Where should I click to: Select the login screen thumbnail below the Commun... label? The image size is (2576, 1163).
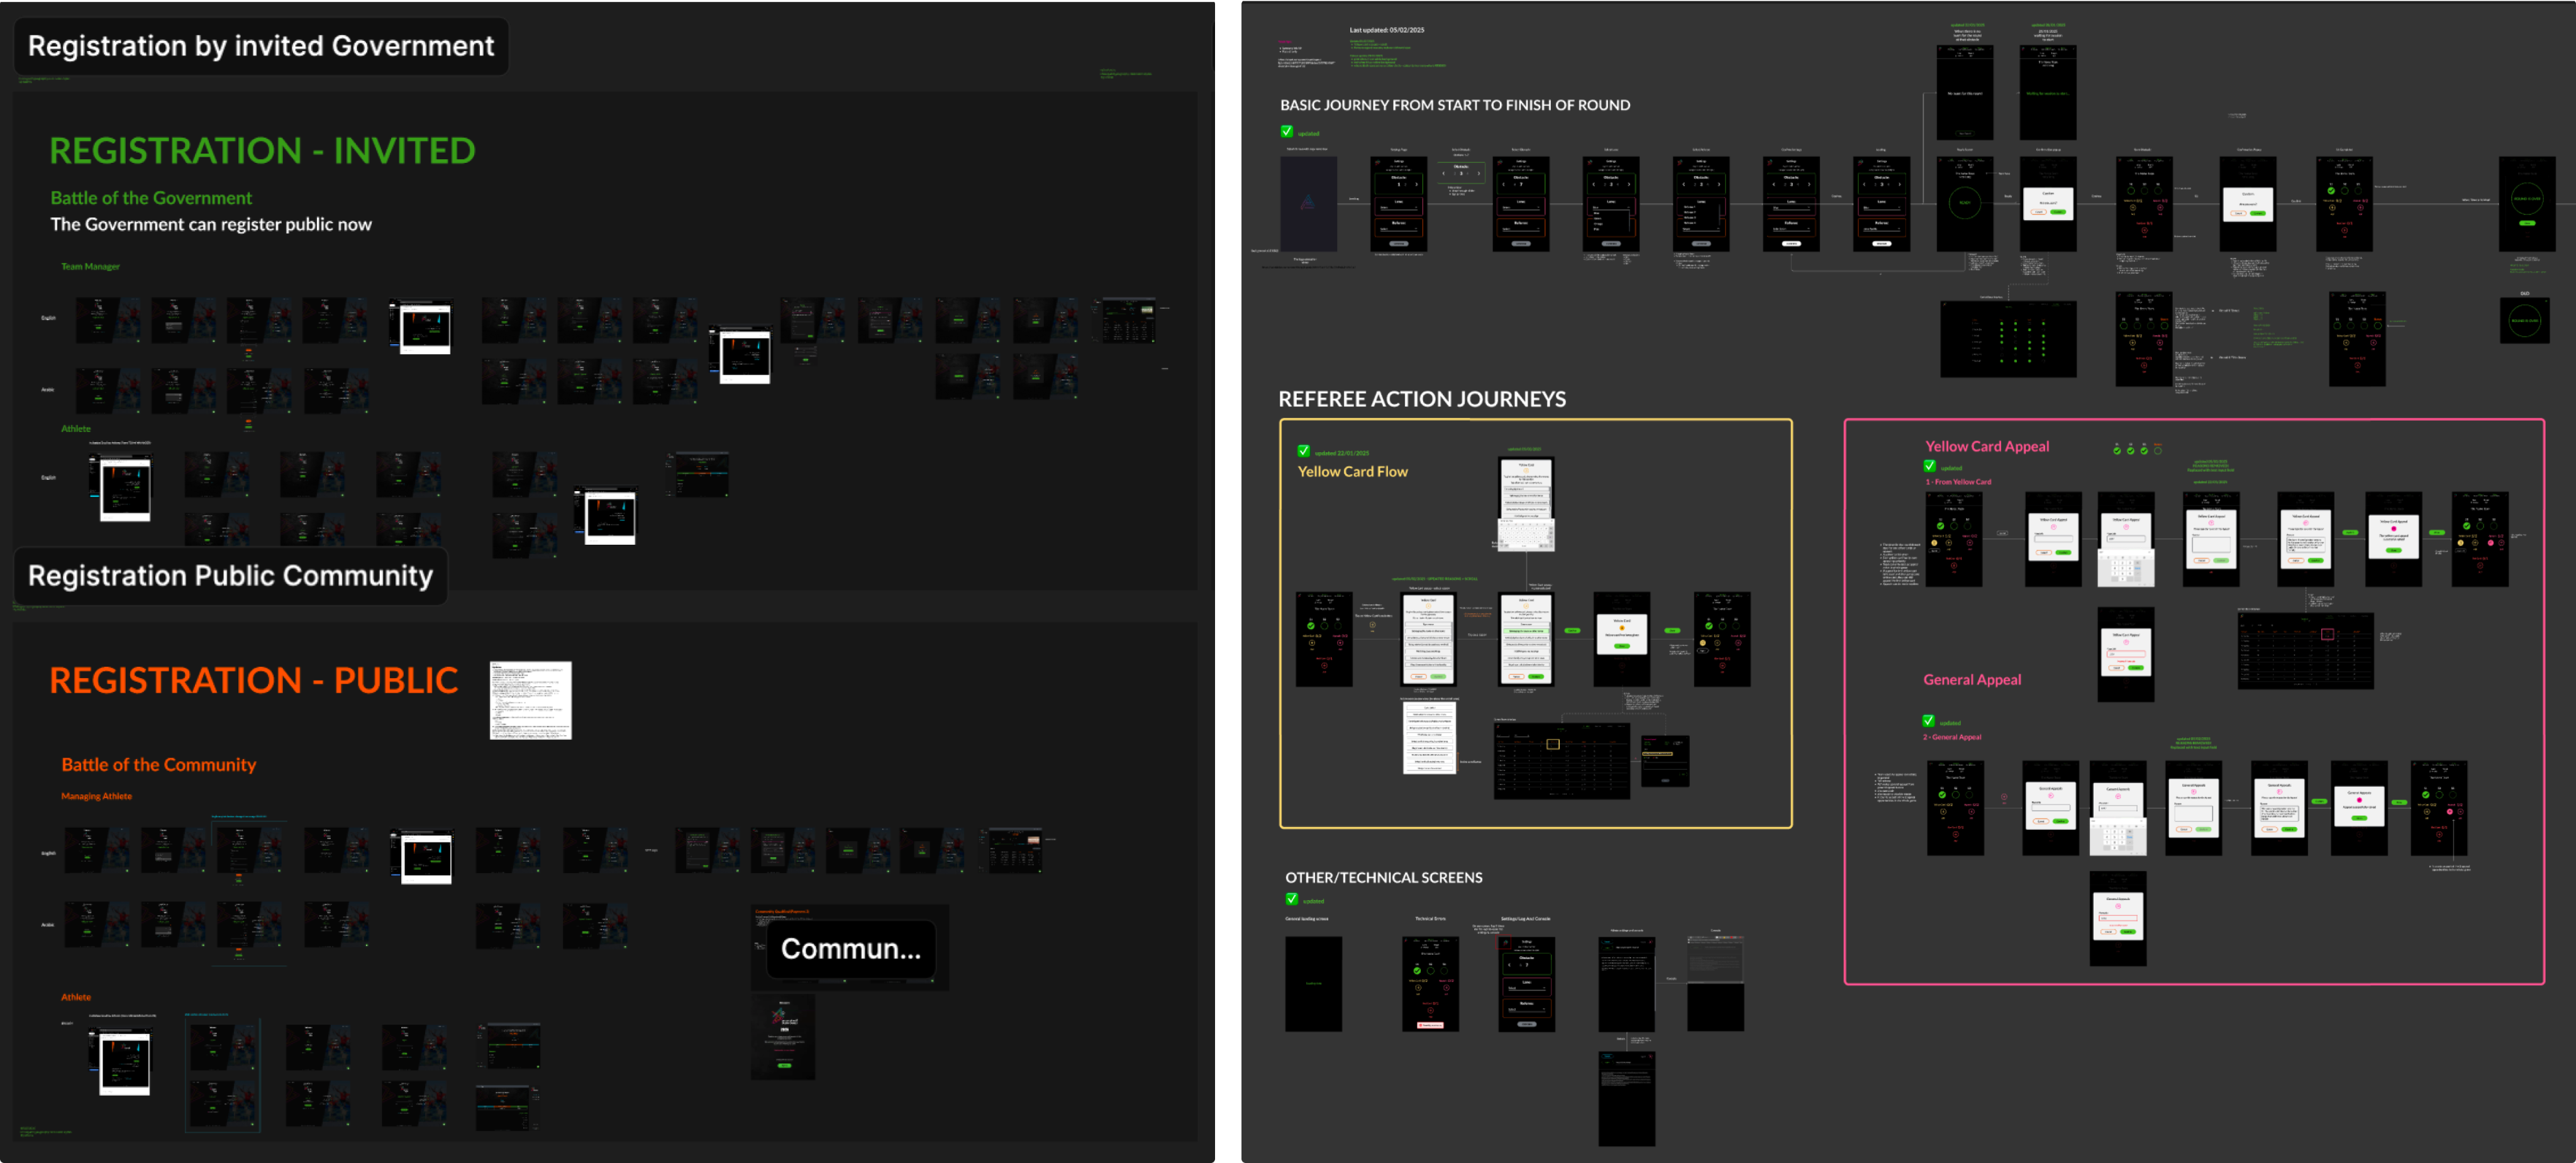point(783,1038)
